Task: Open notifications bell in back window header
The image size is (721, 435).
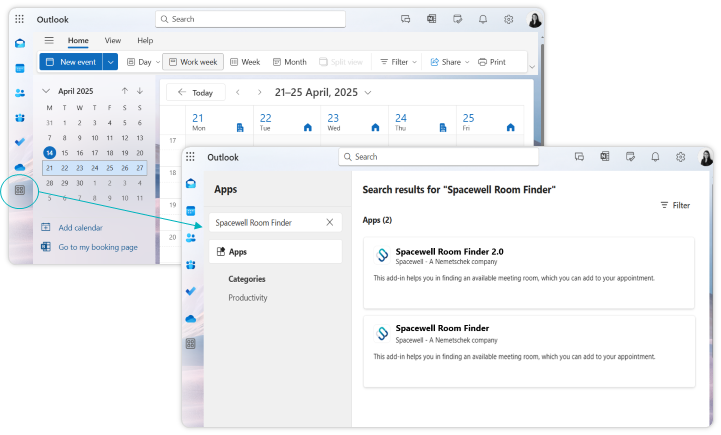Action: [x=483, y=19]
